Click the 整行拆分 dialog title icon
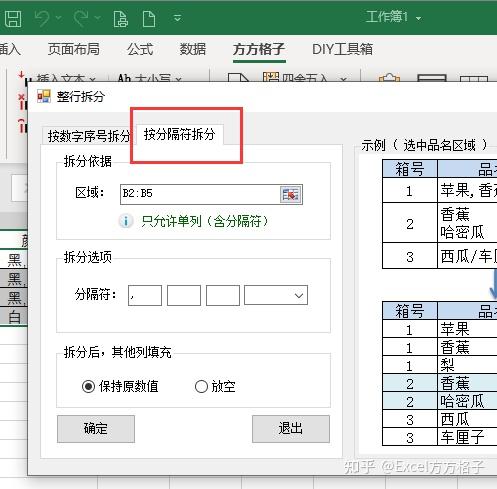This screenshot has width=497, height=489. pyautogui.click(x=44, y=96)
